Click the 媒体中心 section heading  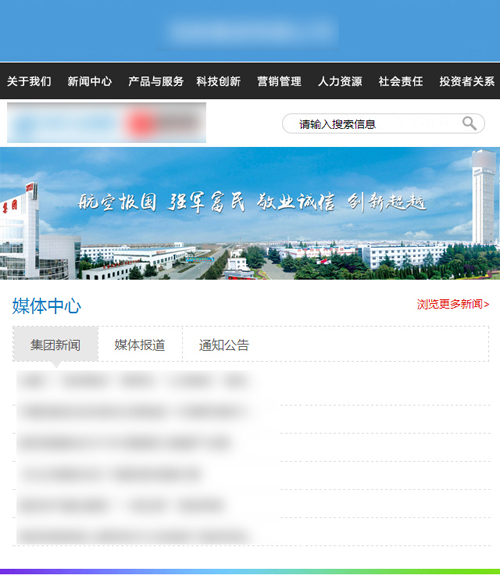click(x=47, y=306)
